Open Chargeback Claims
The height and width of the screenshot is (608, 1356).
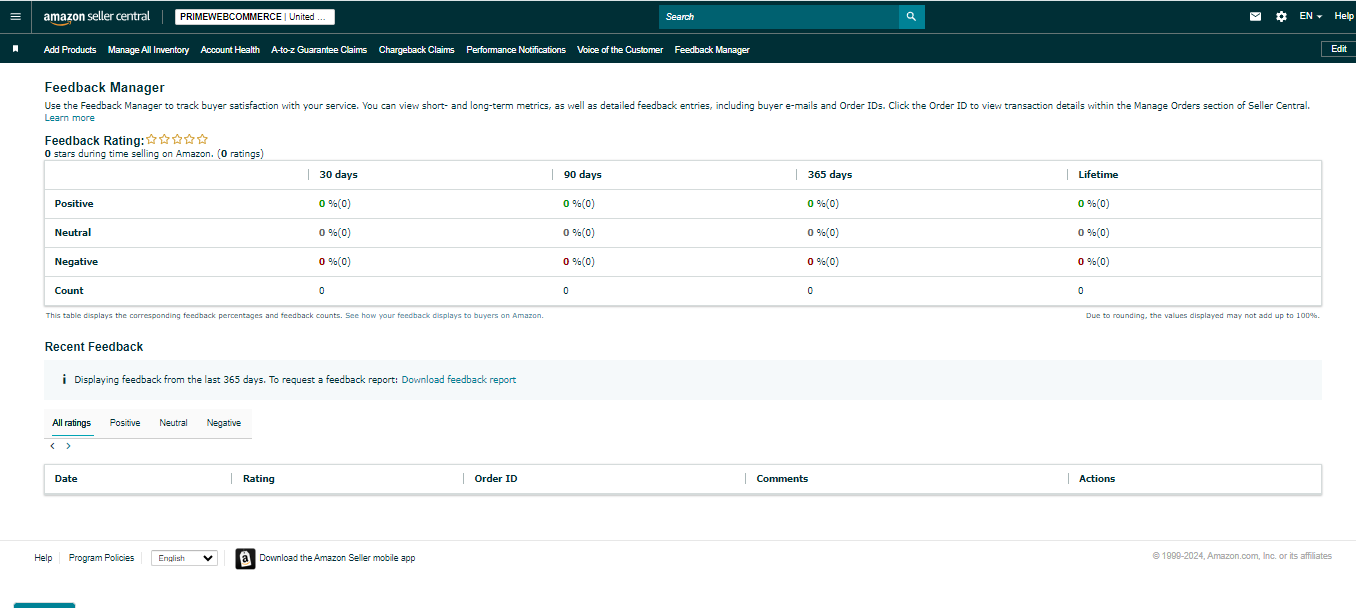click(x=416, y=50)
